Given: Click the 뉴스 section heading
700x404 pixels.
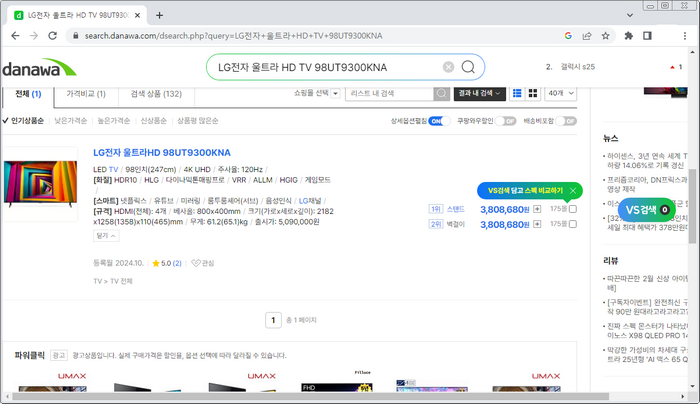Looking at the screenshot, I should 610,138.
